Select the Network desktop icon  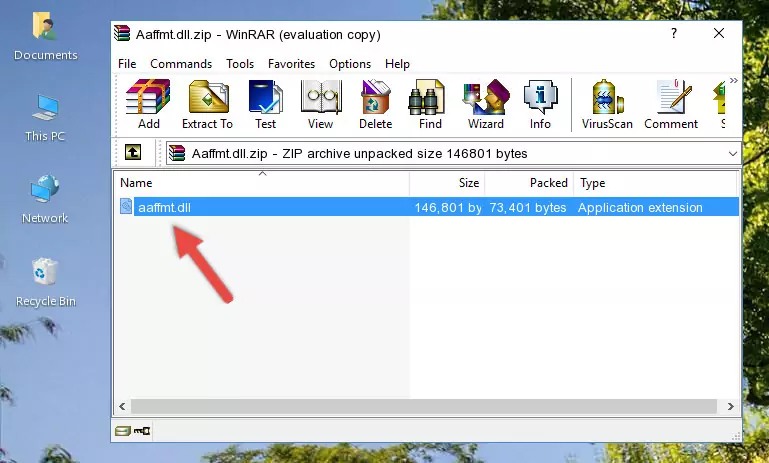[45, 199]
